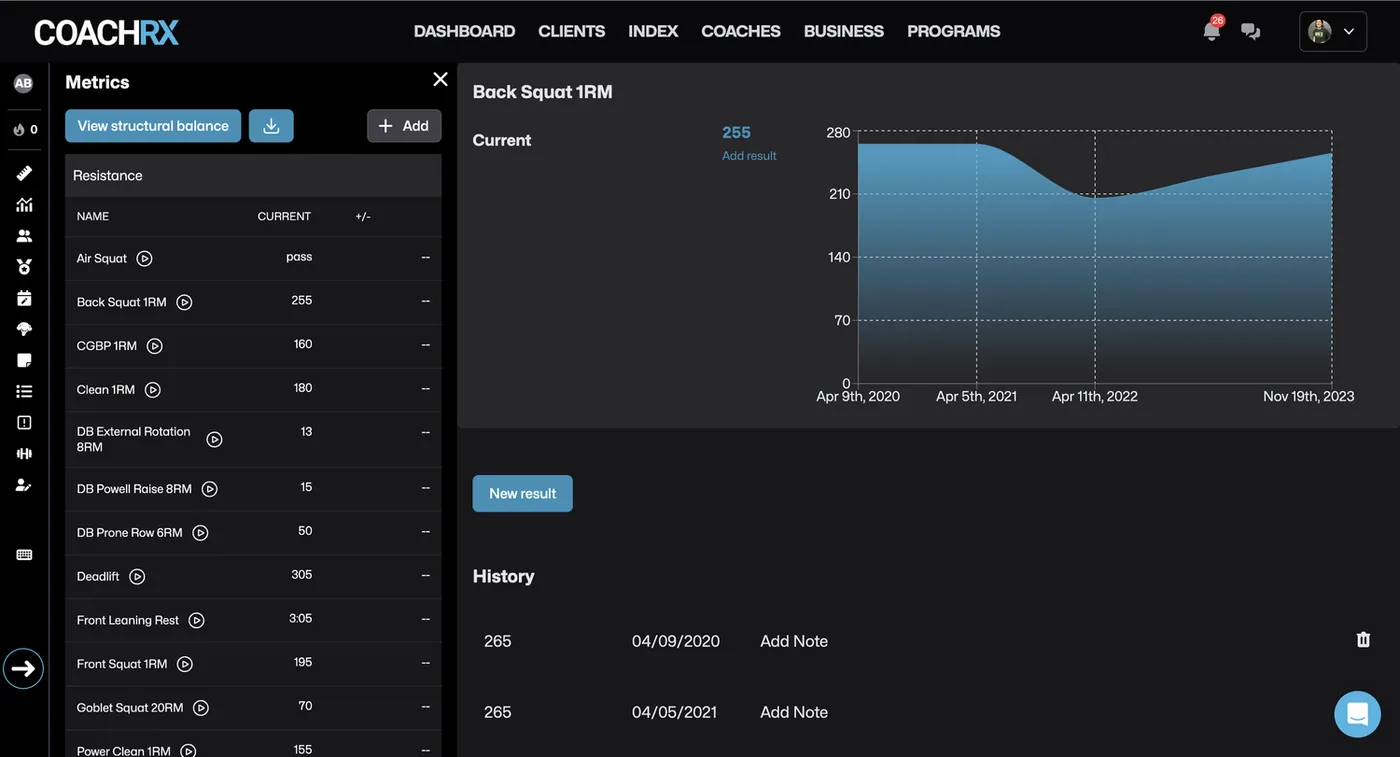Select the CGBP 1RM metric name
Image resolution: width=1400 pixels, height=757 pixels.
point(107,346)
